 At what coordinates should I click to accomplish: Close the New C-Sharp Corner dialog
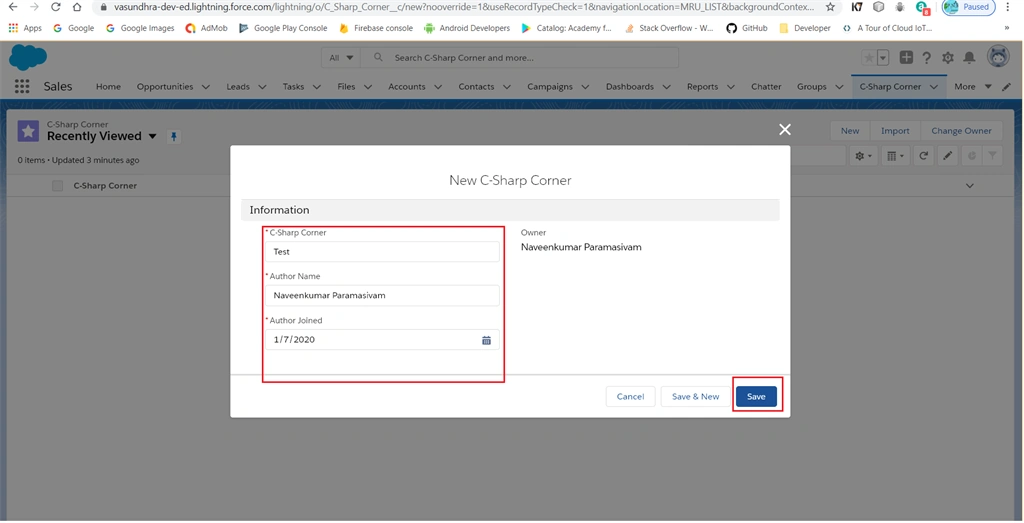tap(785, 129)
